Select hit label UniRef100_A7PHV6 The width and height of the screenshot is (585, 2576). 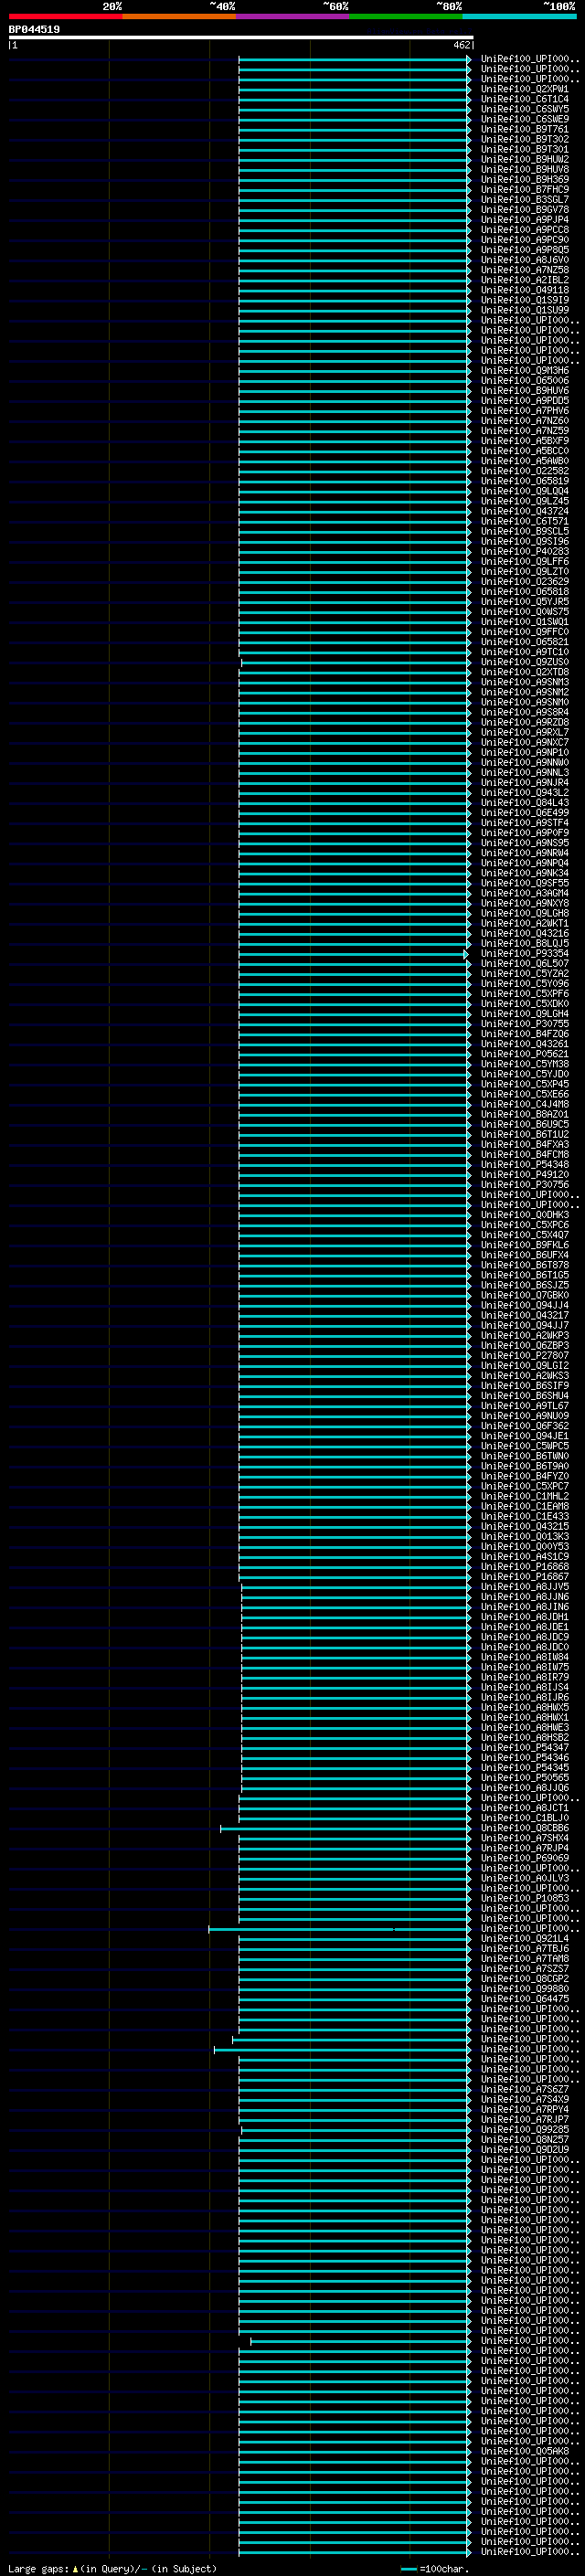click(x=524, y=411)
